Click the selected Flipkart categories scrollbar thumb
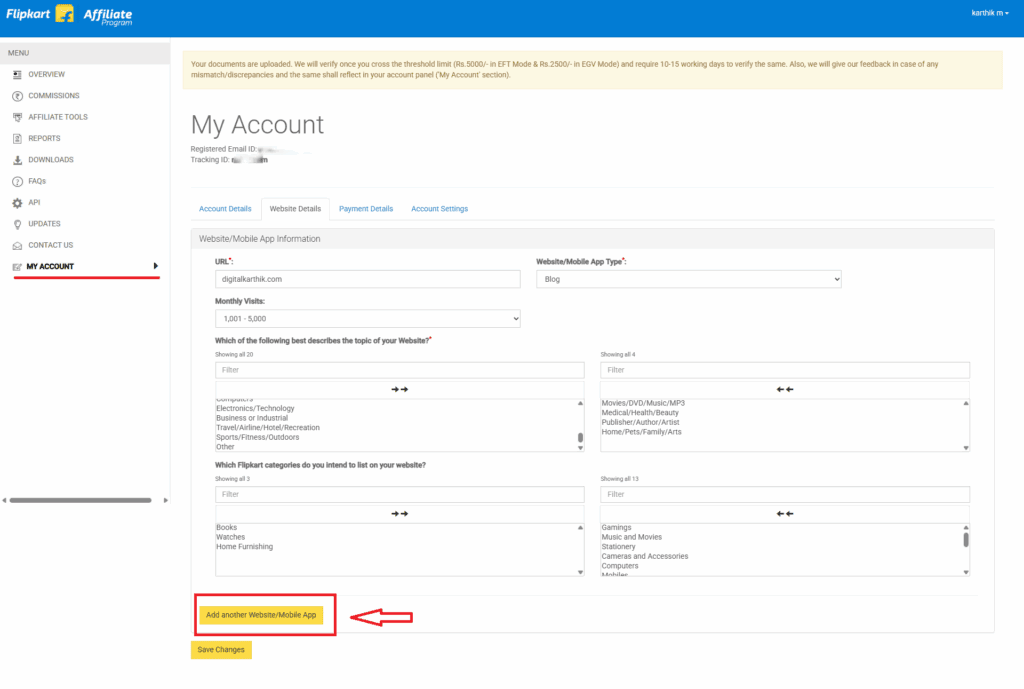The width and height of the screenshot is (1024, 689). click(966, 539)
